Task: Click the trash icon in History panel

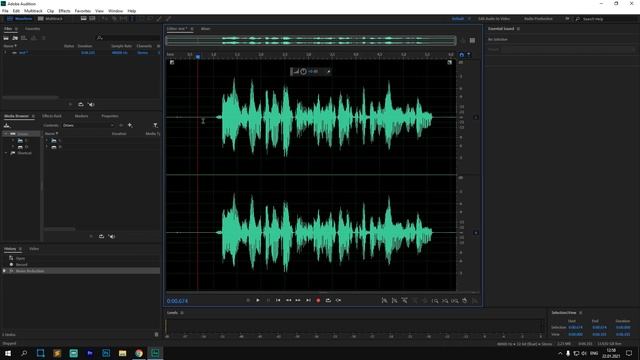Action: tap(156, 335)
